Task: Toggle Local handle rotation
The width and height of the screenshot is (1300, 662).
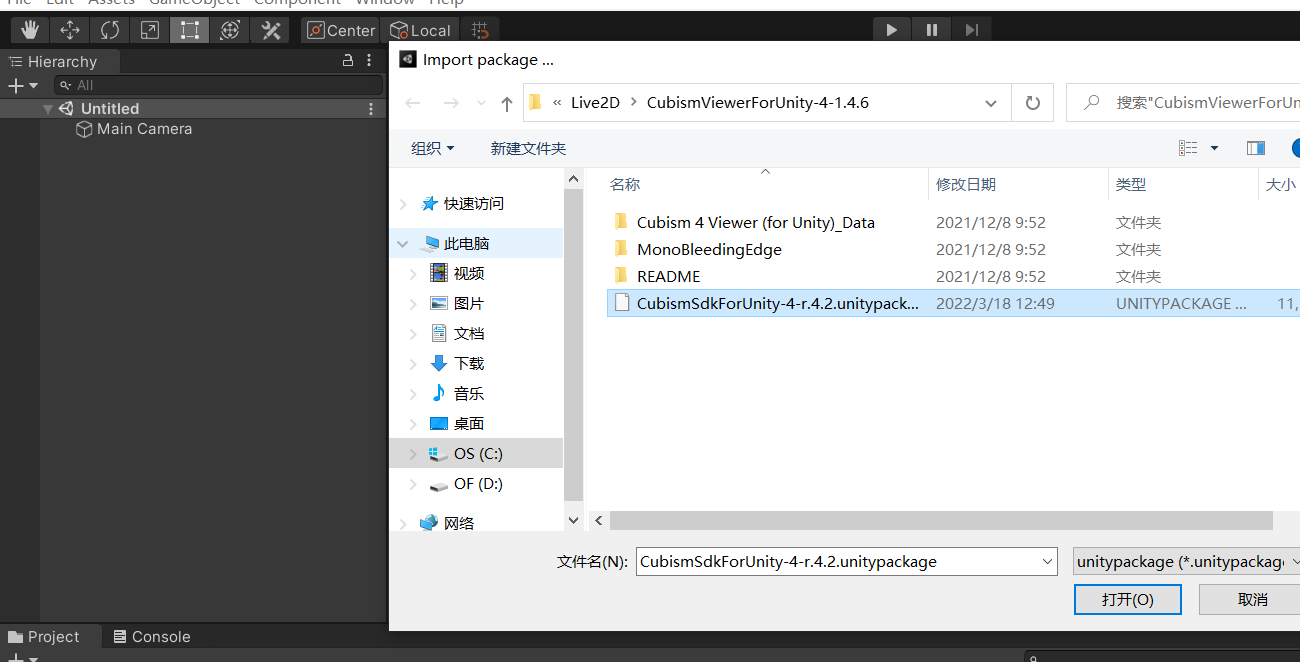Action: (420, 30)
